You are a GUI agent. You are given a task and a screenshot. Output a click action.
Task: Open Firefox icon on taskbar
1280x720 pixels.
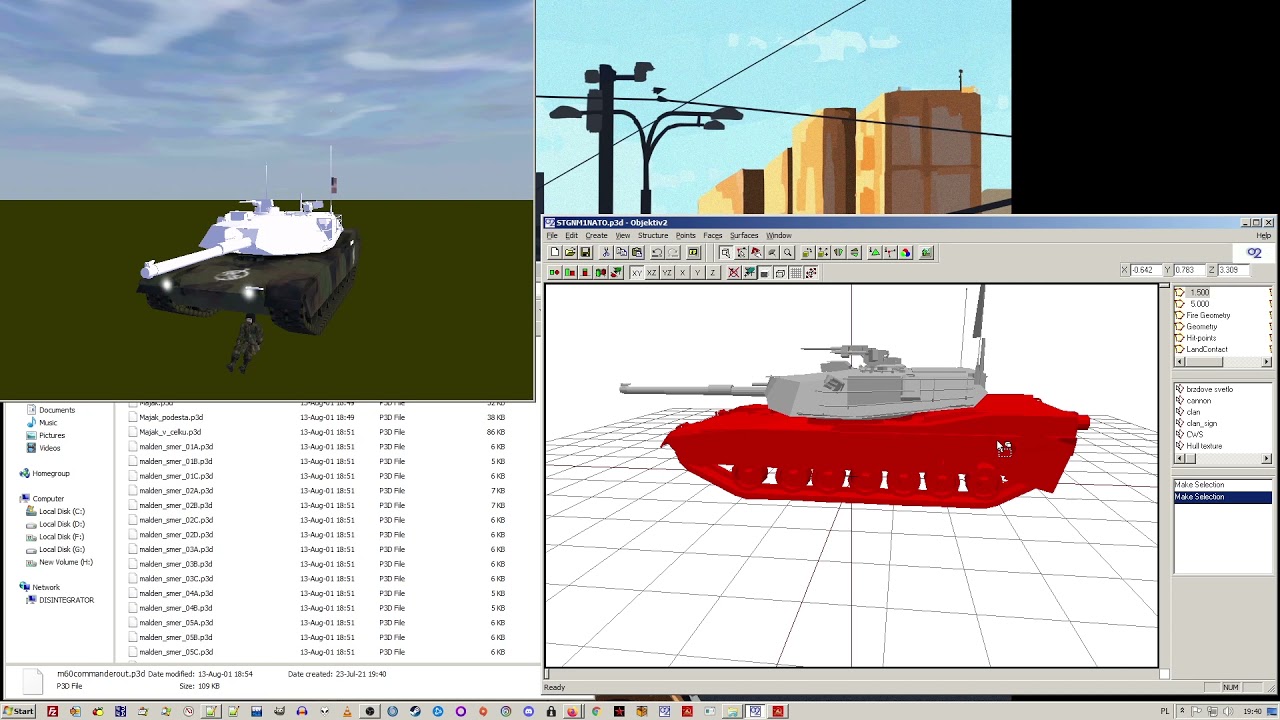(572, 711)
